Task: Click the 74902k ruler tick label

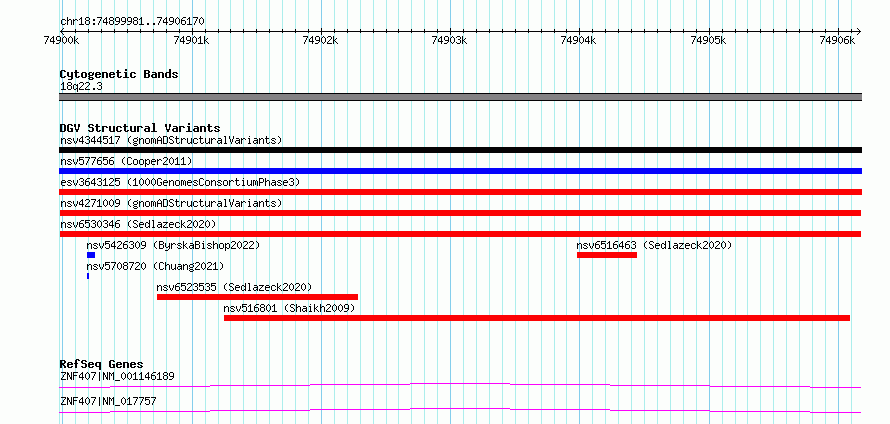Action: [x=321, y=40]
